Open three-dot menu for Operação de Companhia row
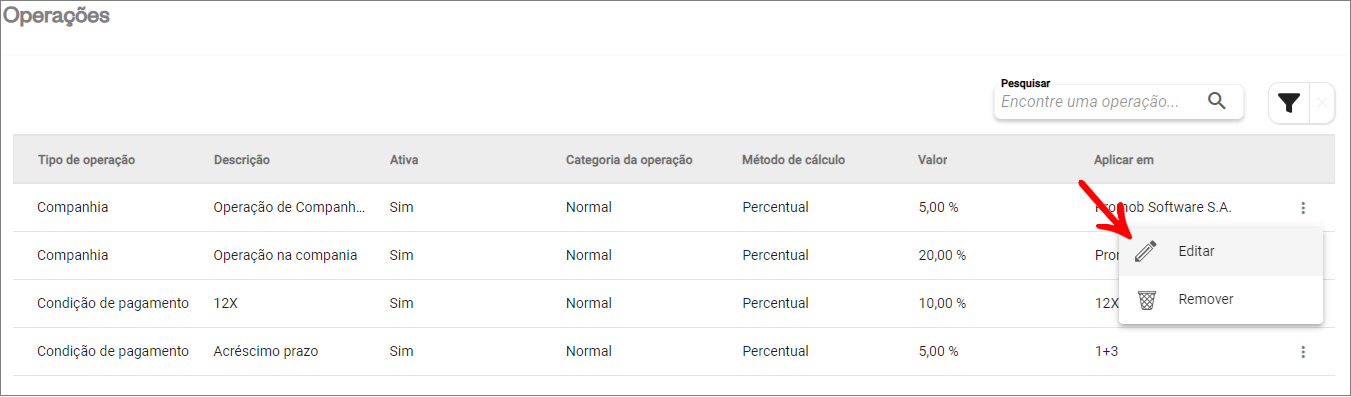This screenshot has height=397, width=1351. 1303,208
